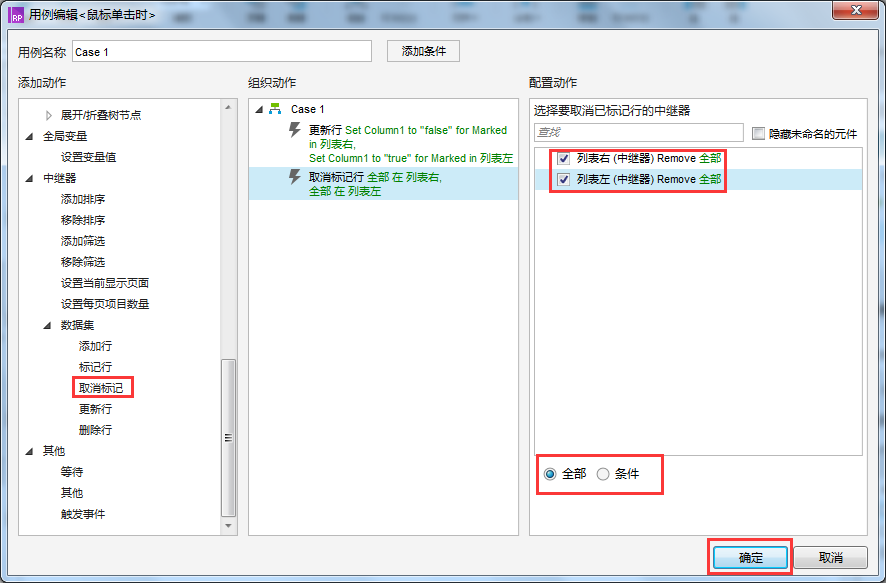Image resolution: width=886 pixels, height=583 pixels.
Task: Select the 全部 radio button
Action: pos(550,474)
